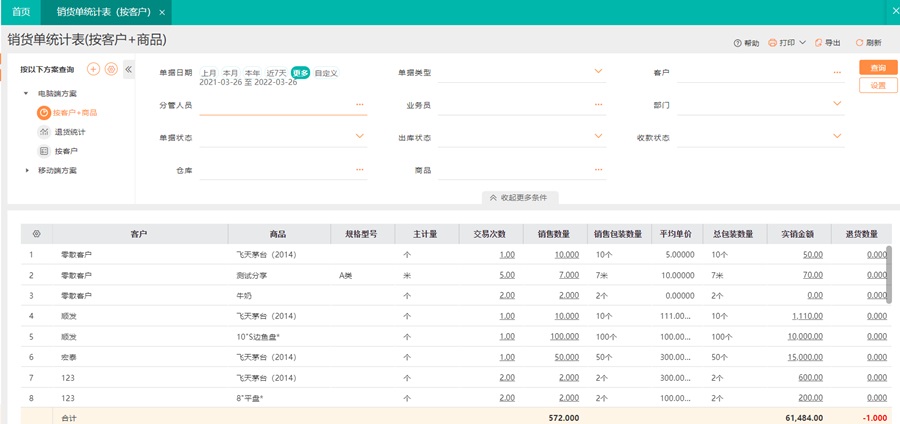
Task: Select the 按客户 scheme icon
Action: [x=44, y=151]
